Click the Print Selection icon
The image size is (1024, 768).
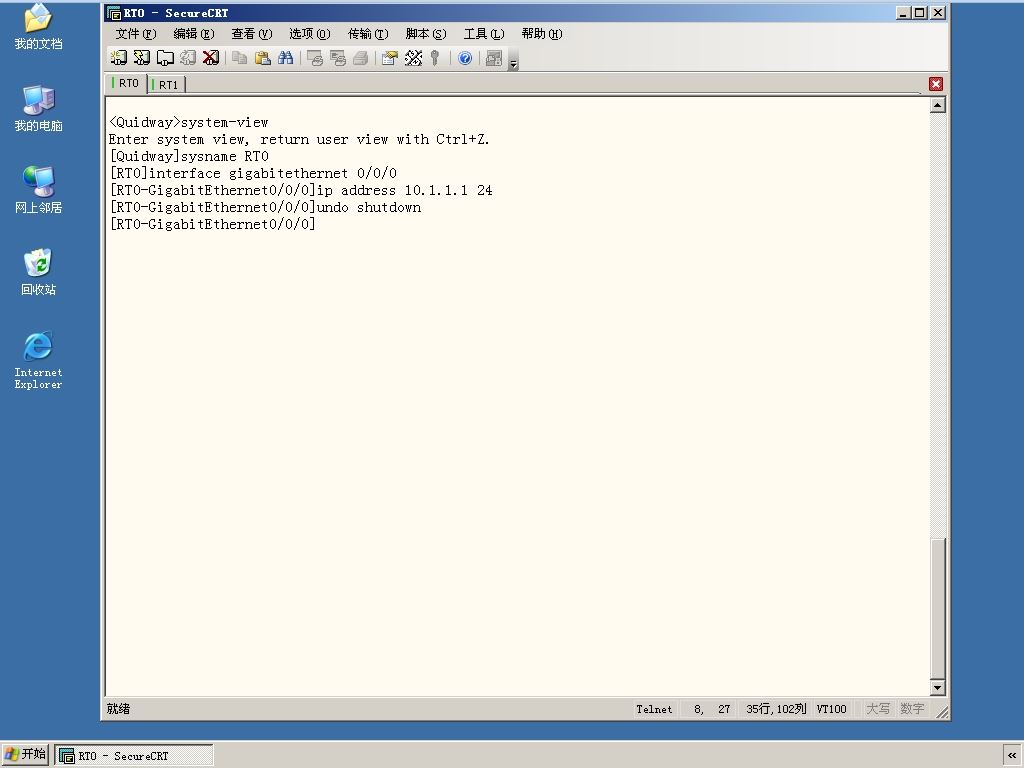338,58
